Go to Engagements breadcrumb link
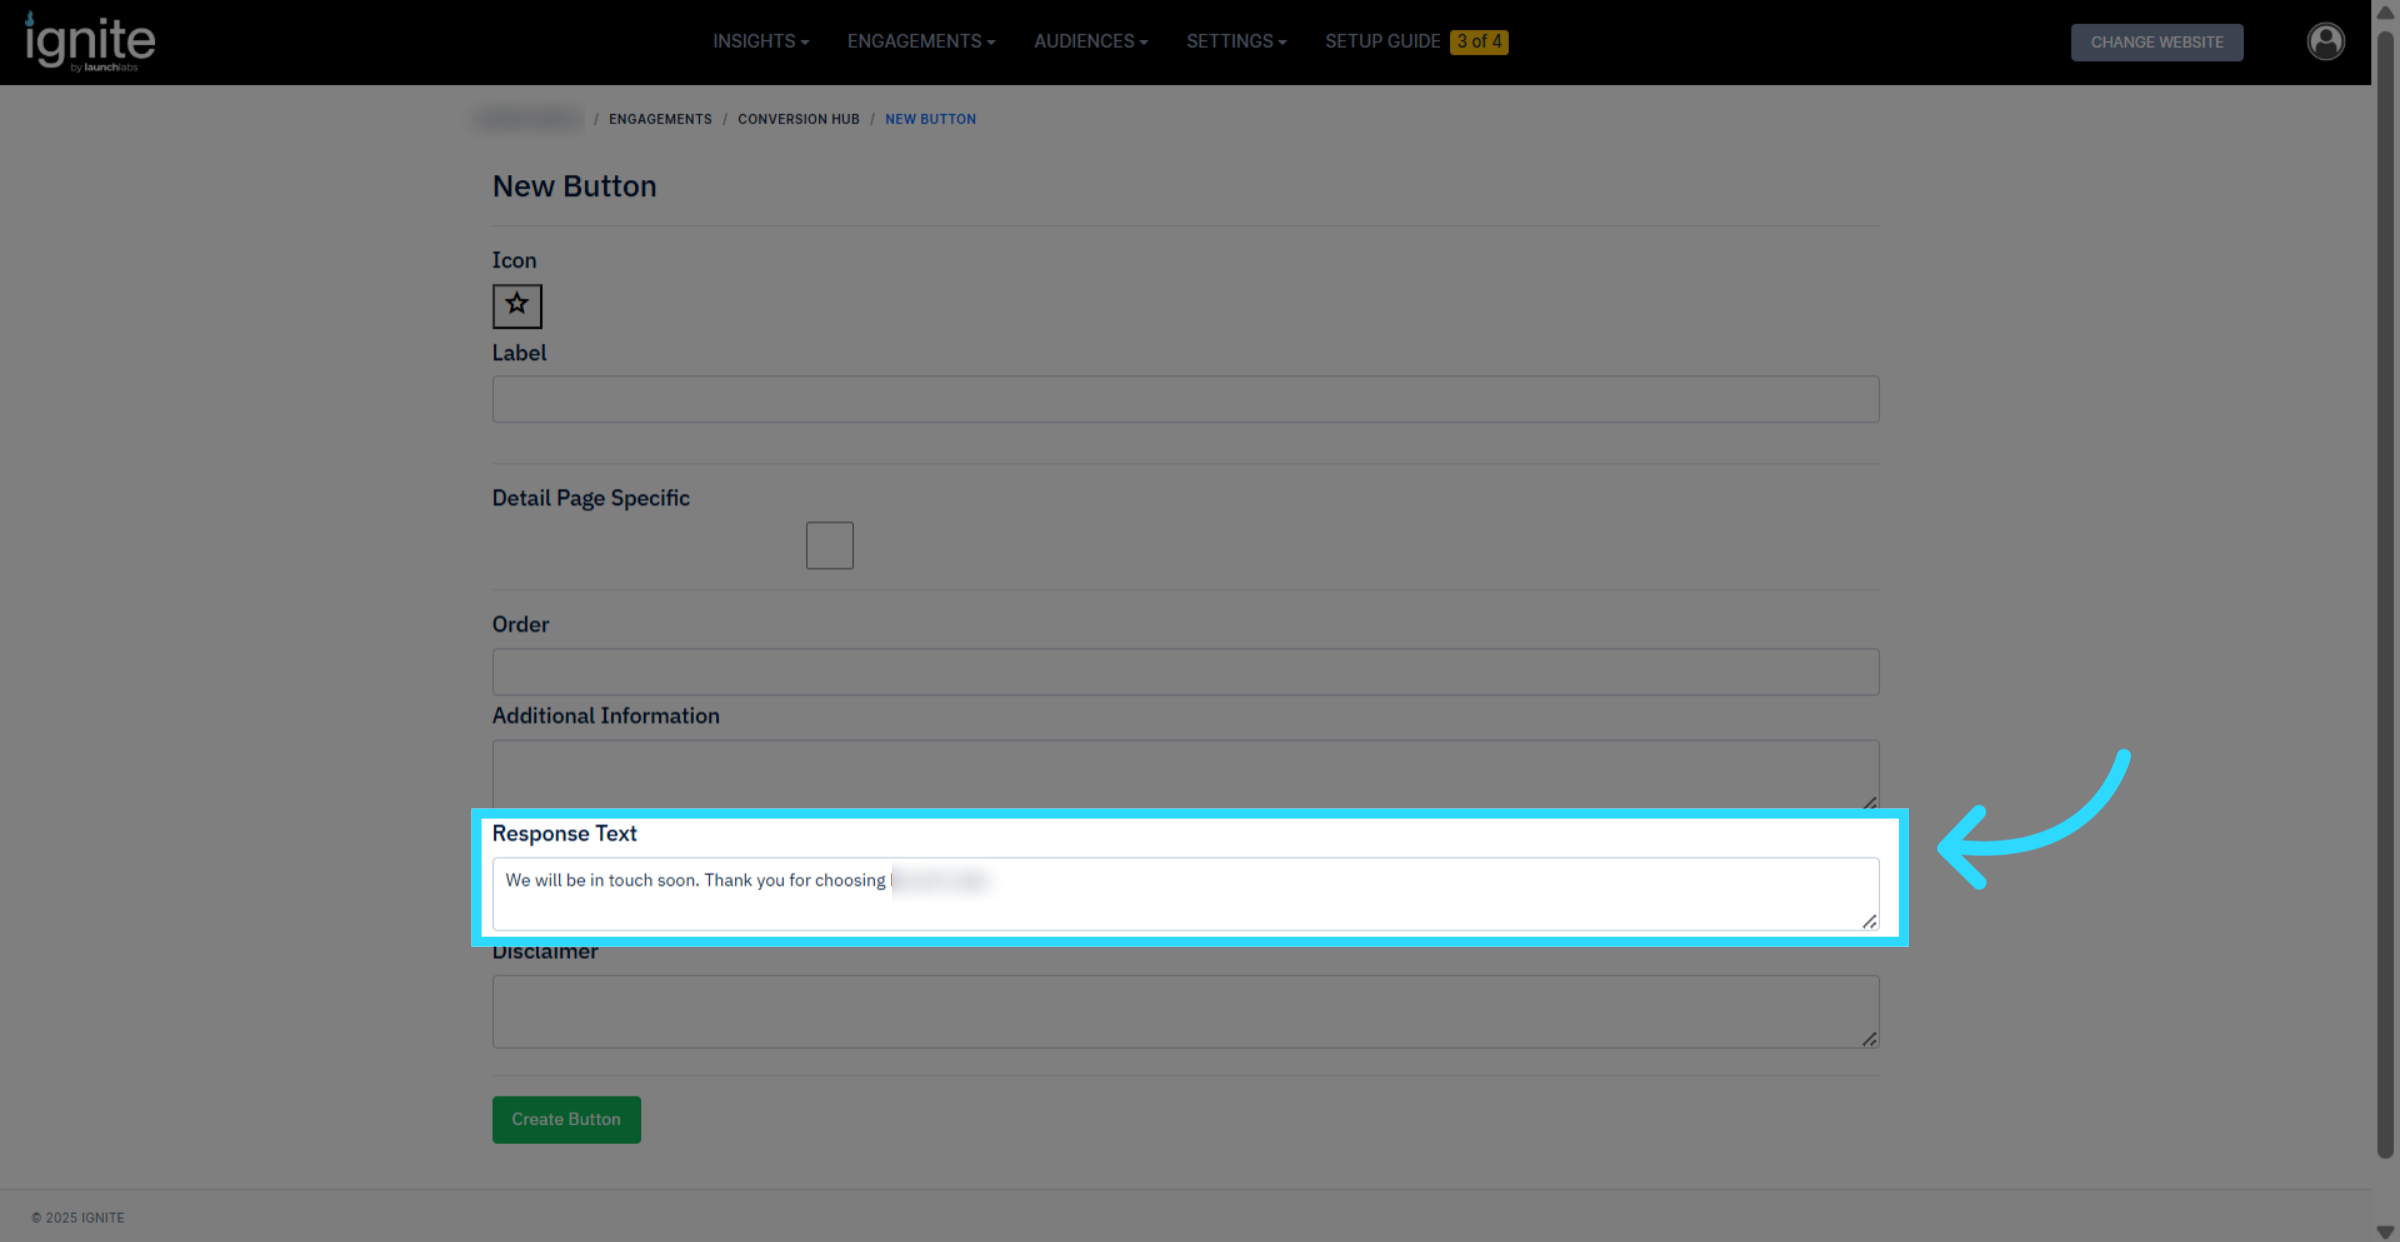 [x=660, y=119]
